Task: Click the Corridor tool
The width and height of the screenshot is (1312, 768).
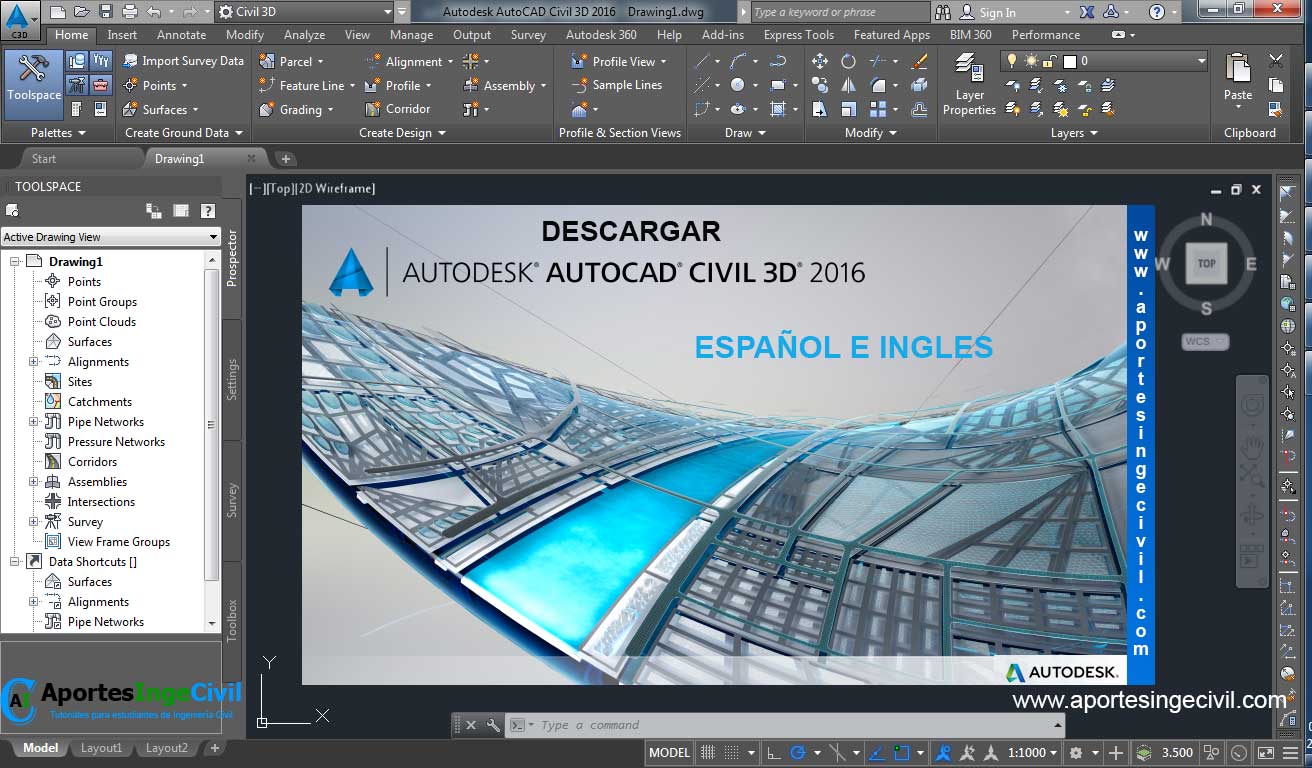Action: (398, 109)
